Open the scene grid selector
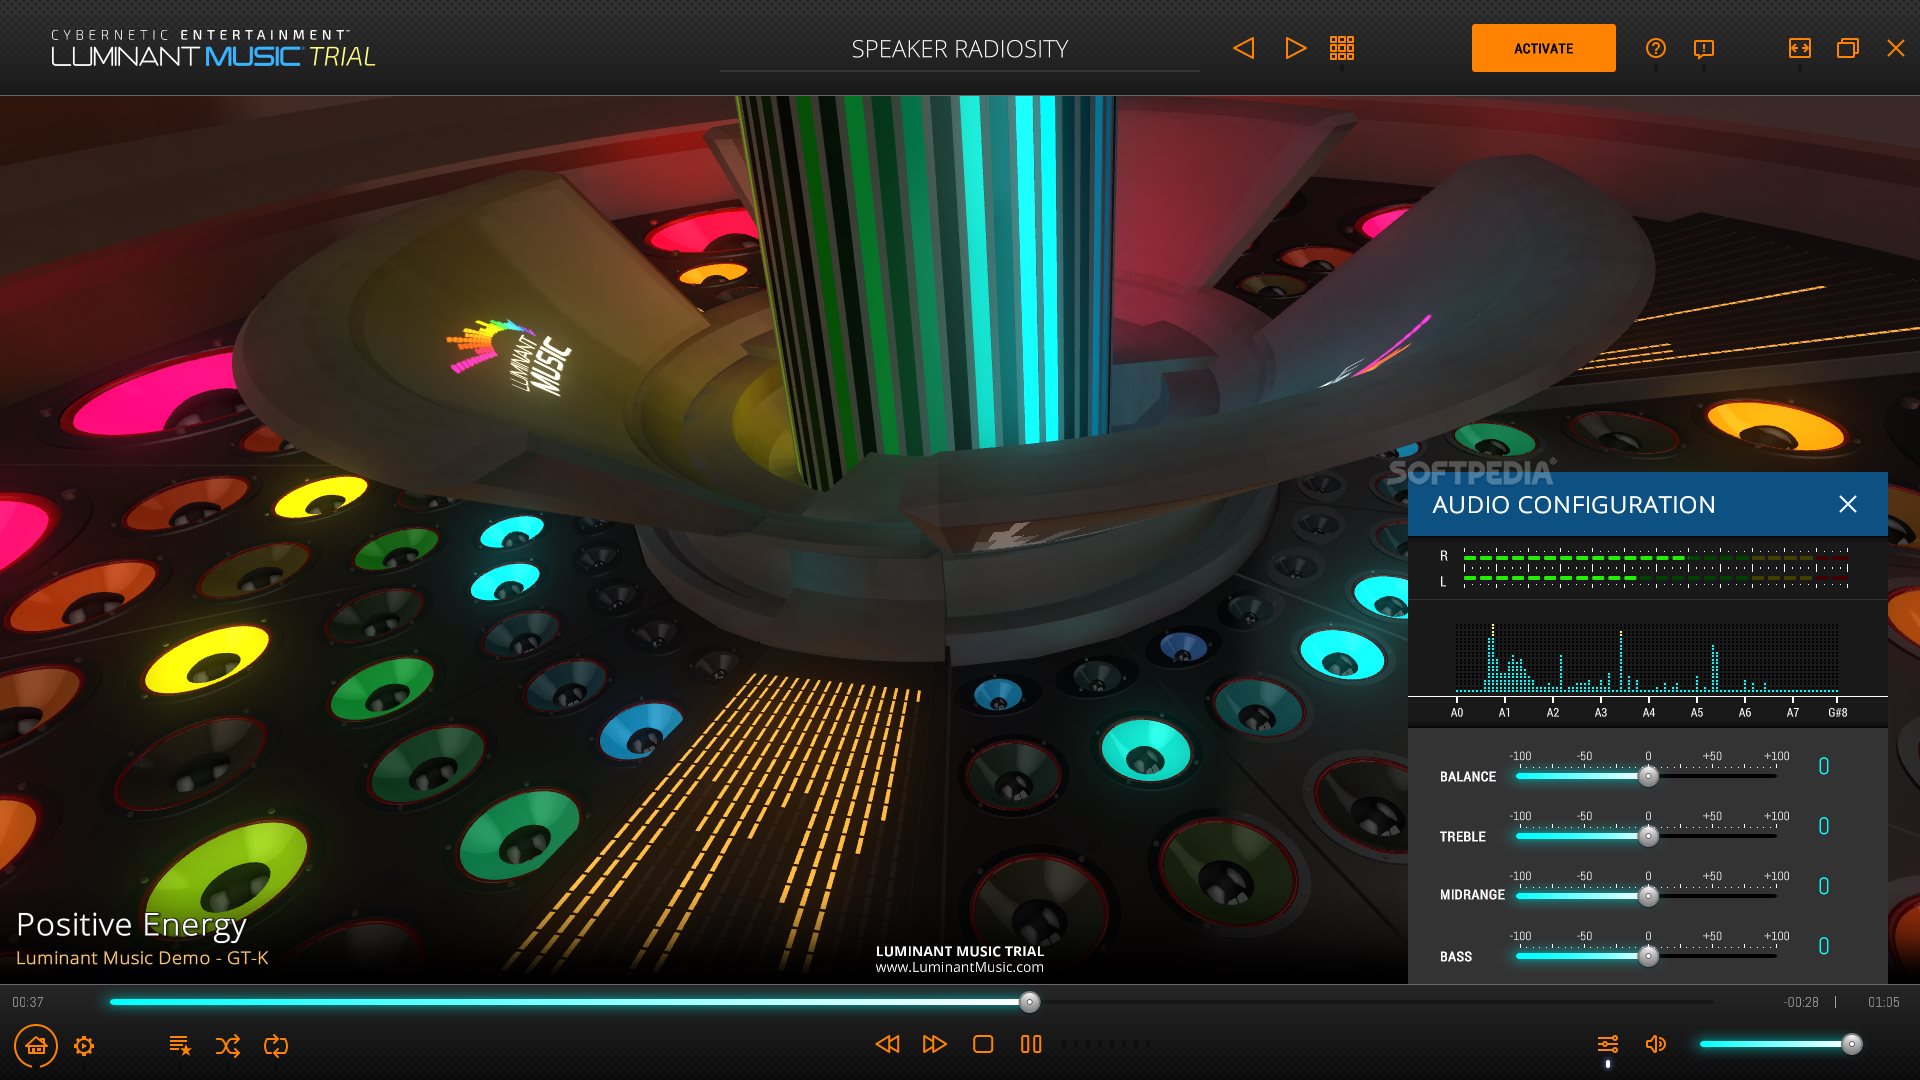The image size is (1920, 1080). pyautogui.click(x=1342, y=48)
